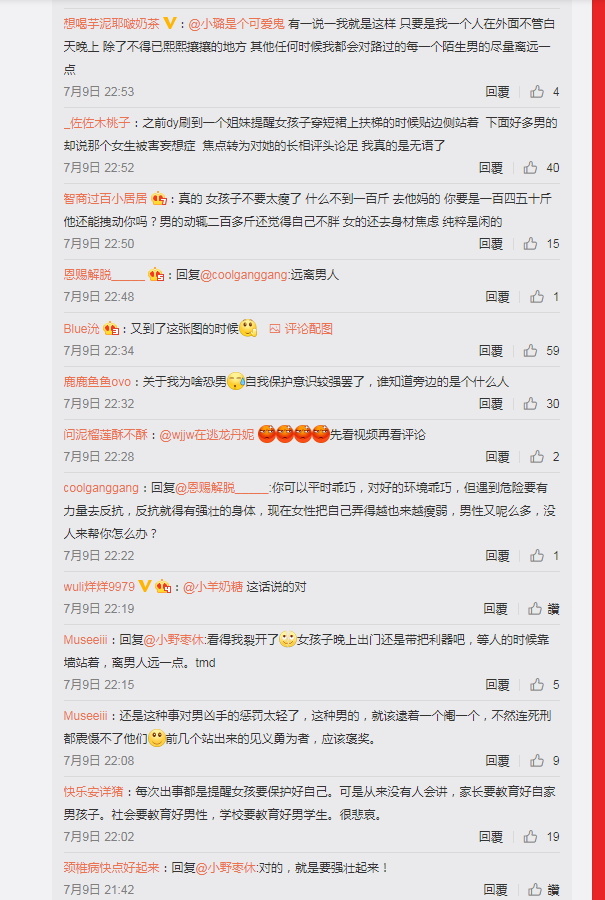The image size is (605, 900).
Task: Like the 想喝芋泥耶啵奶茶 comment with 4 likes
Action: (537, 91)
